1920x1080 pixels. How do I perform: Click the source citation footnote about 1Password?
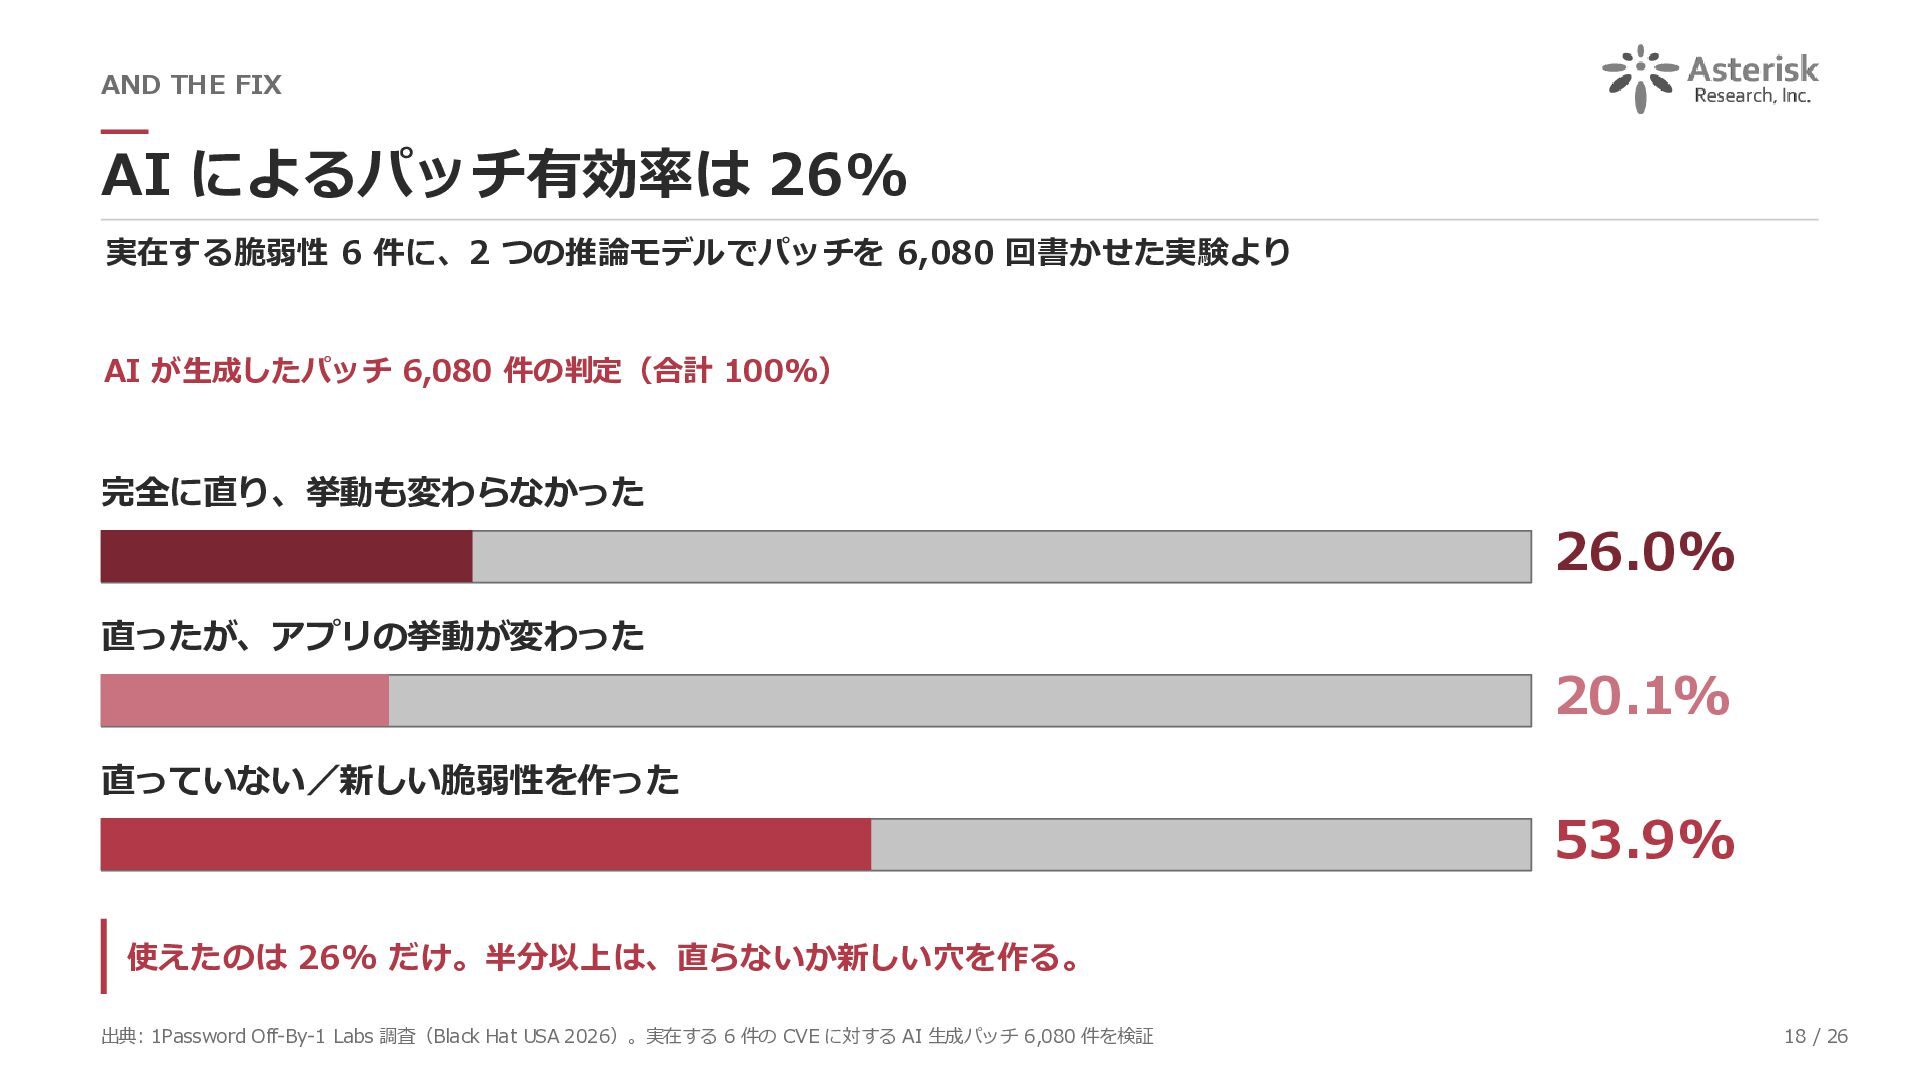[627, 1036]
